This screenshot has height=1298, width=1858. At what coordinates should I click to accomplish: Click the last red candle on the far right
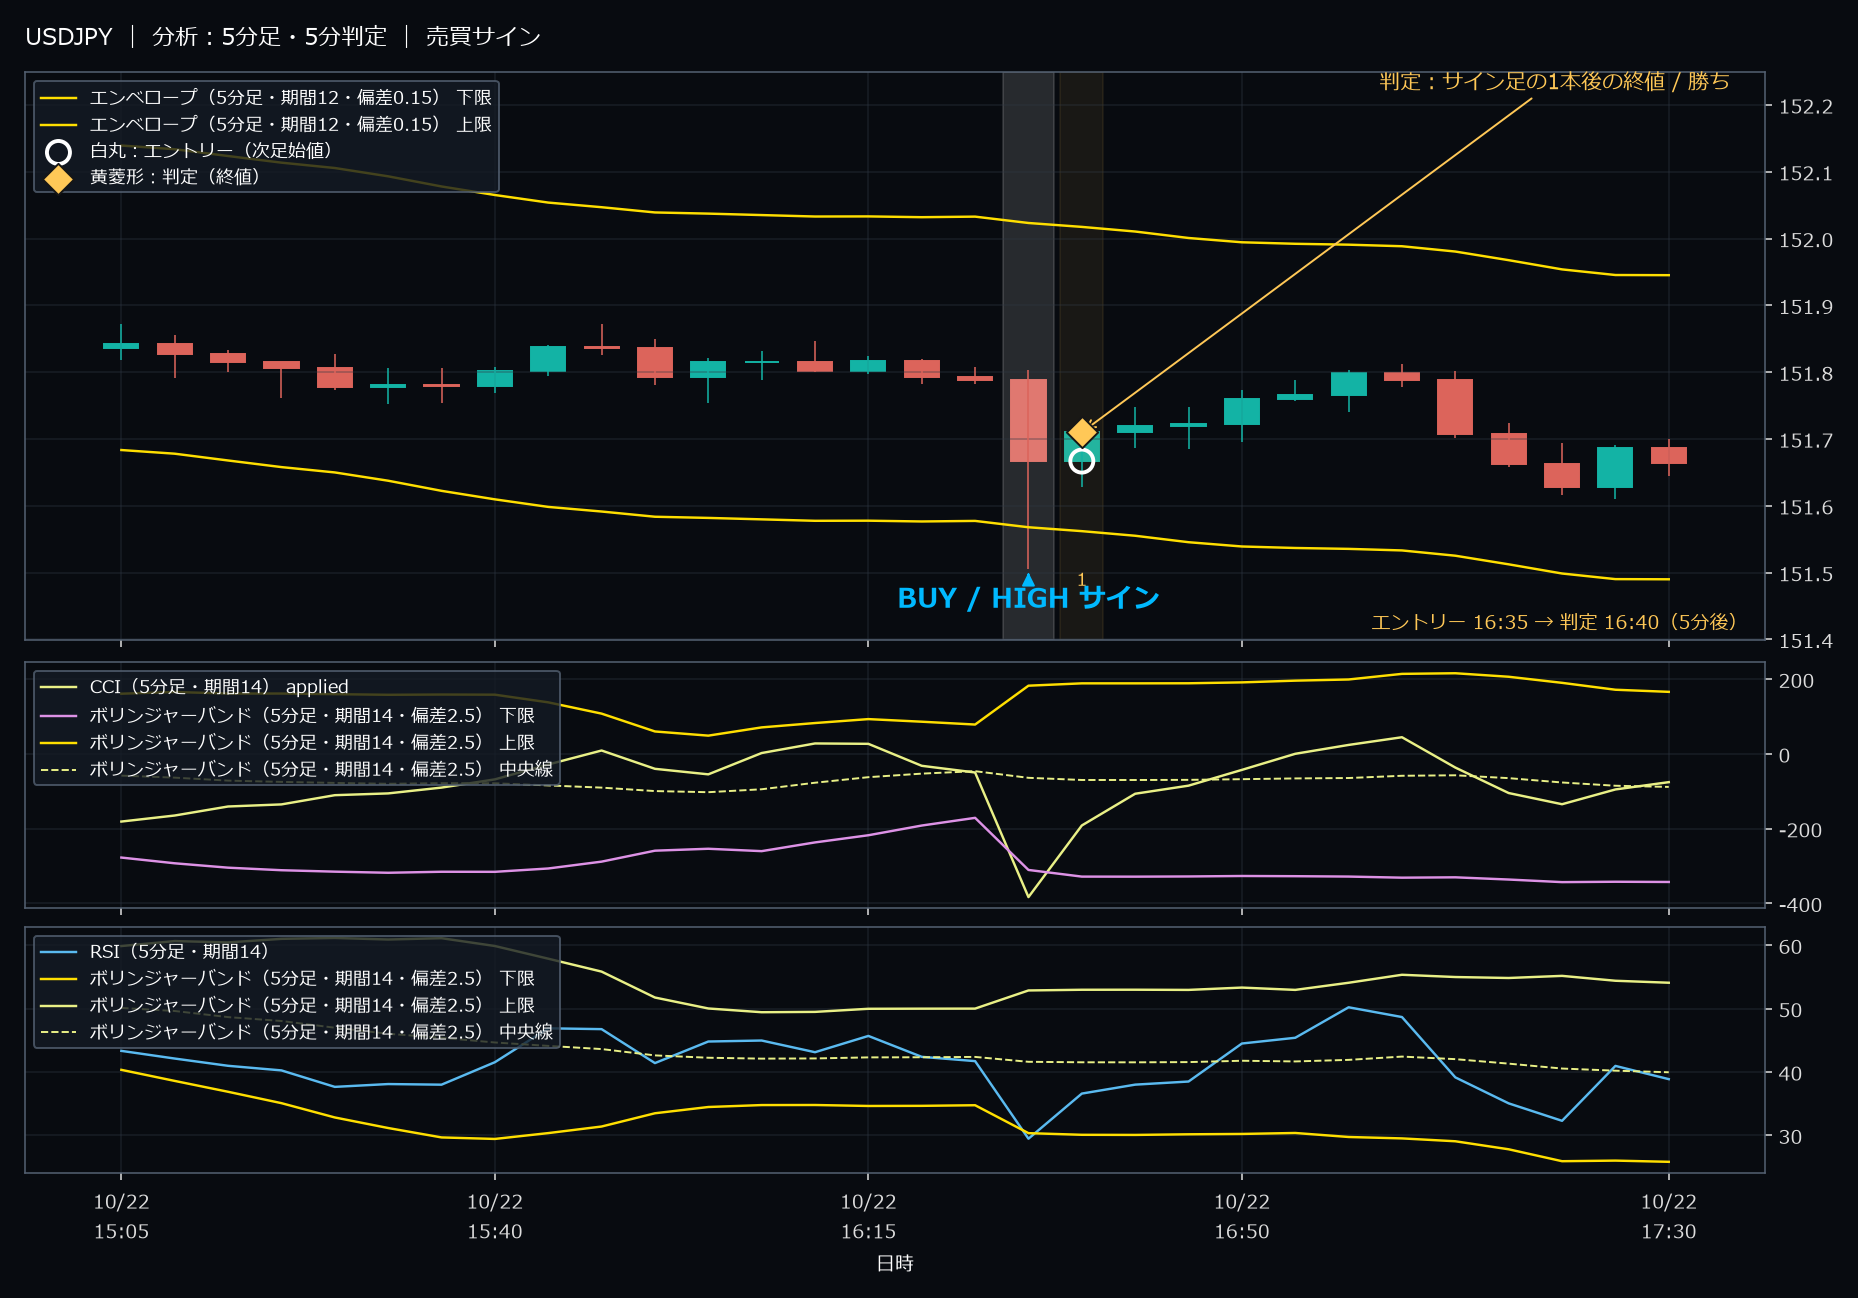[1669, 455]
